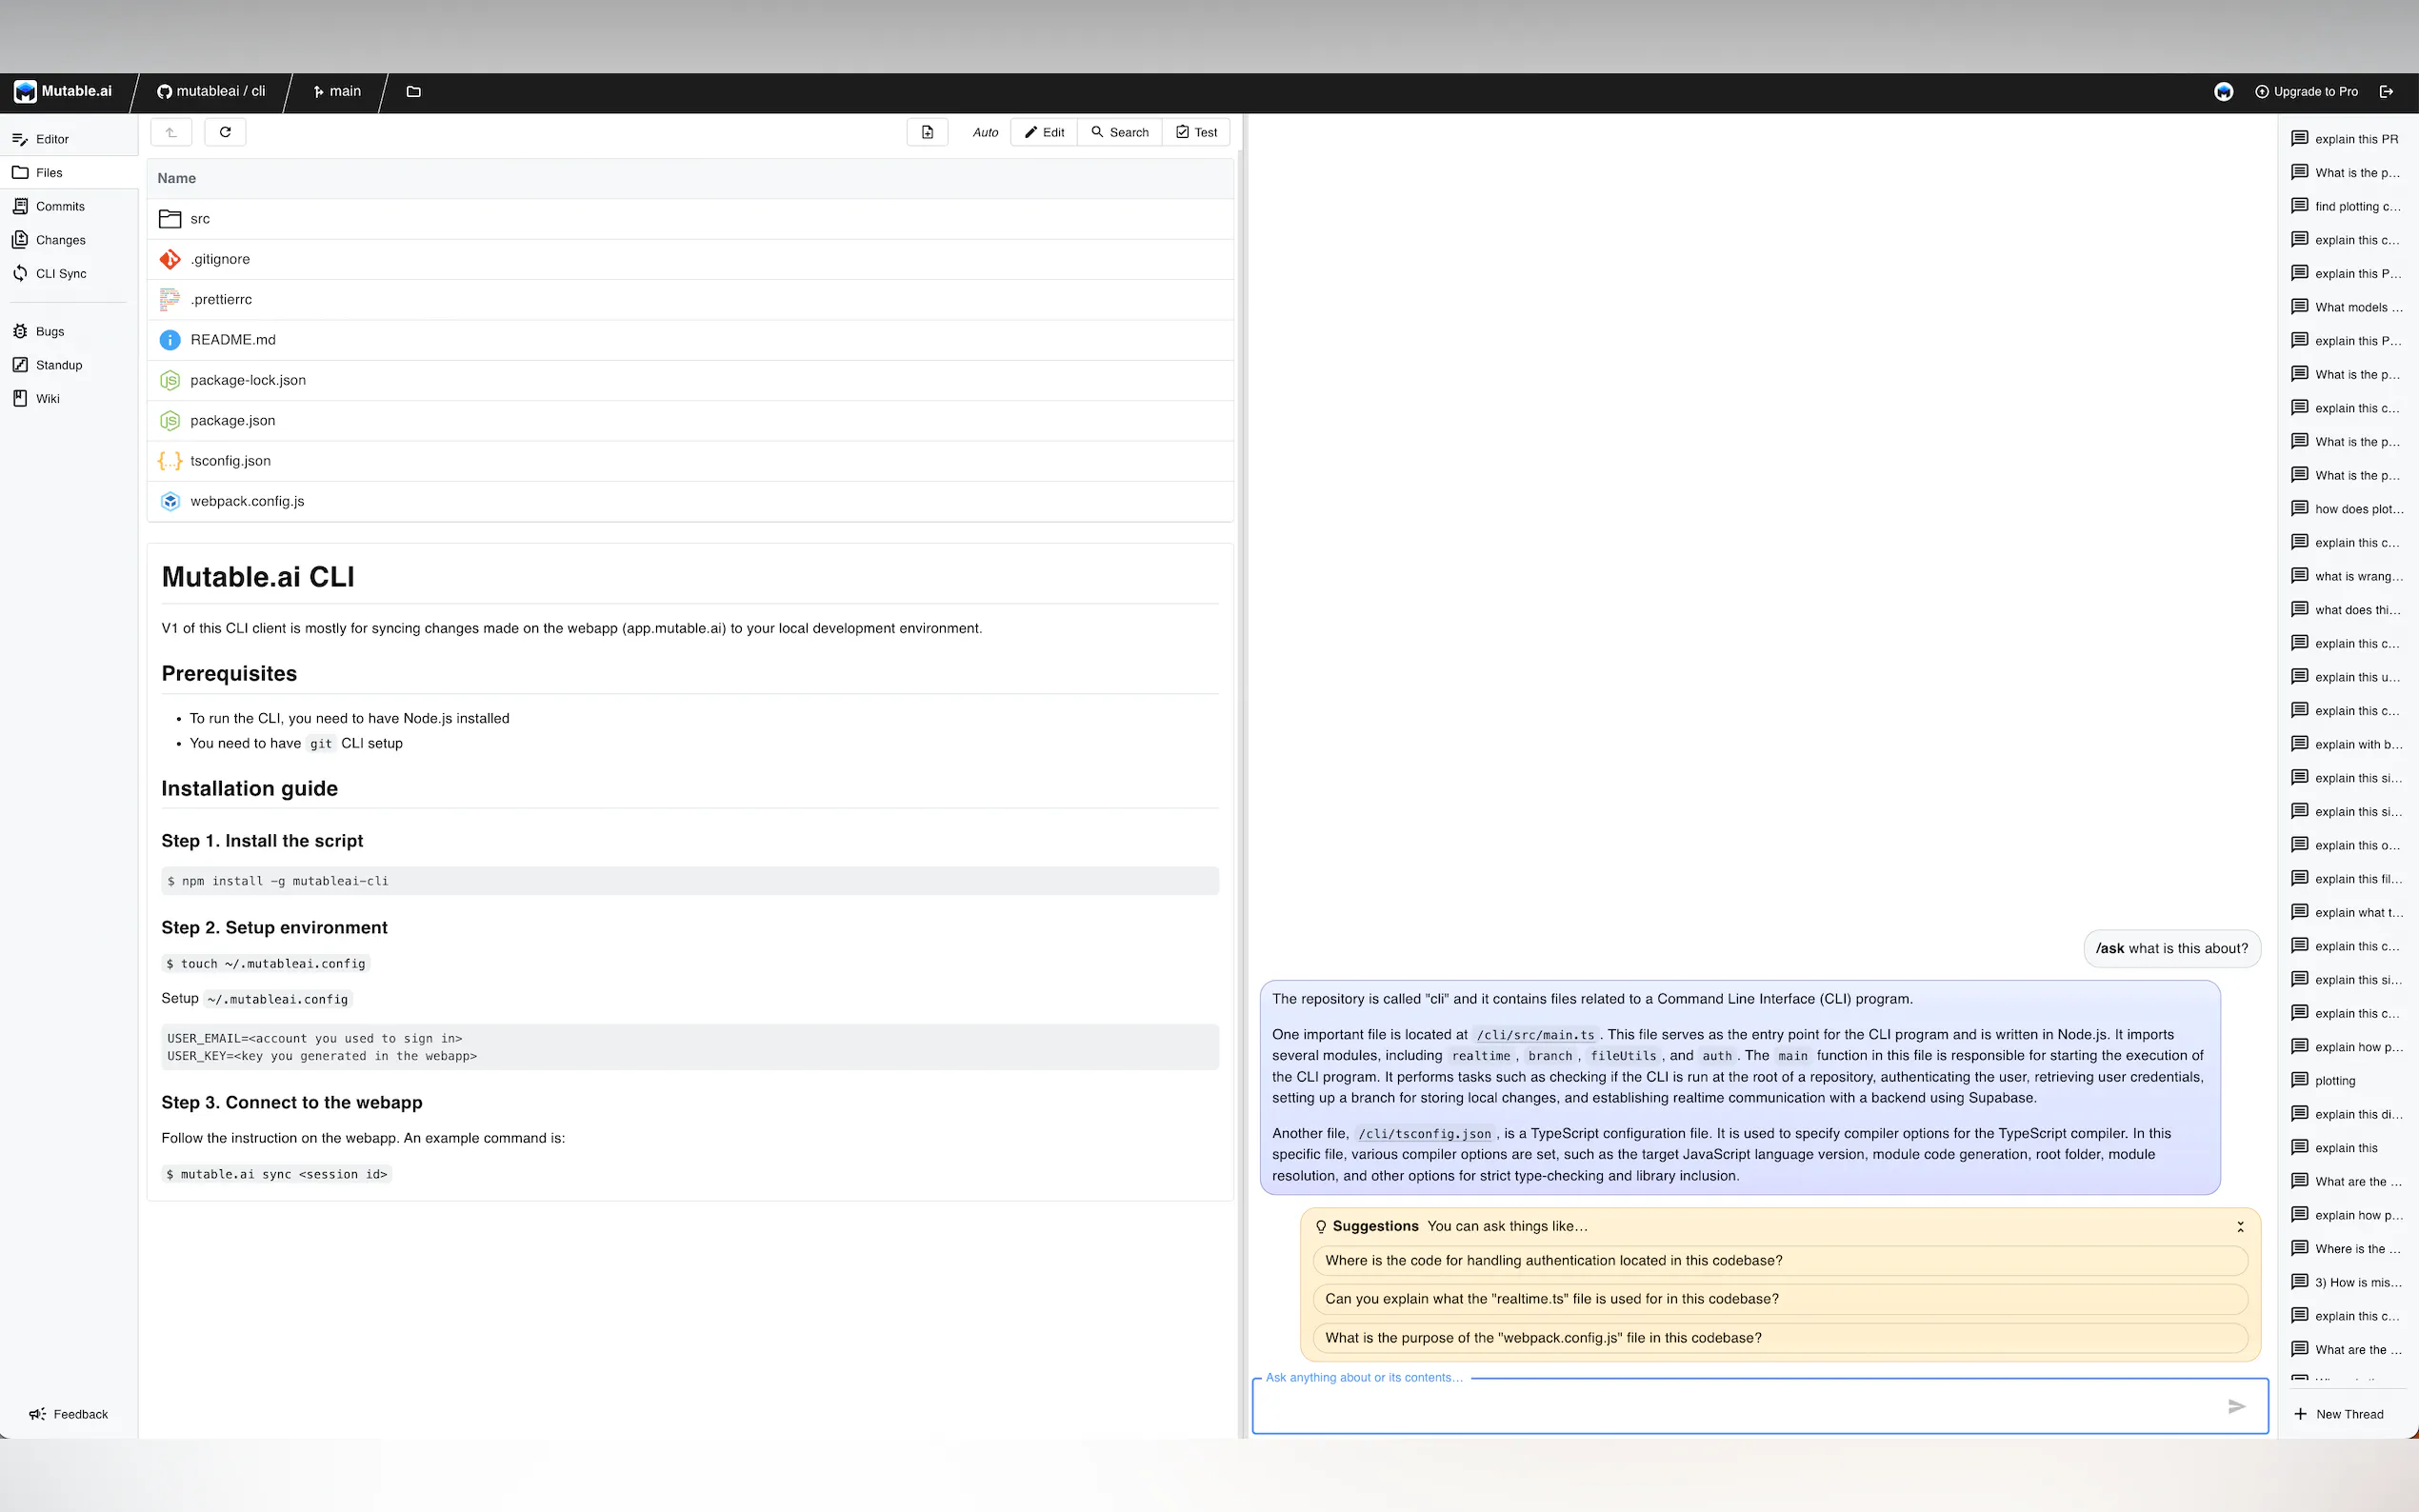Open the Commits section
Image resolution: width=2419 pixels, height=1512 pixels.
coord(69,206)
